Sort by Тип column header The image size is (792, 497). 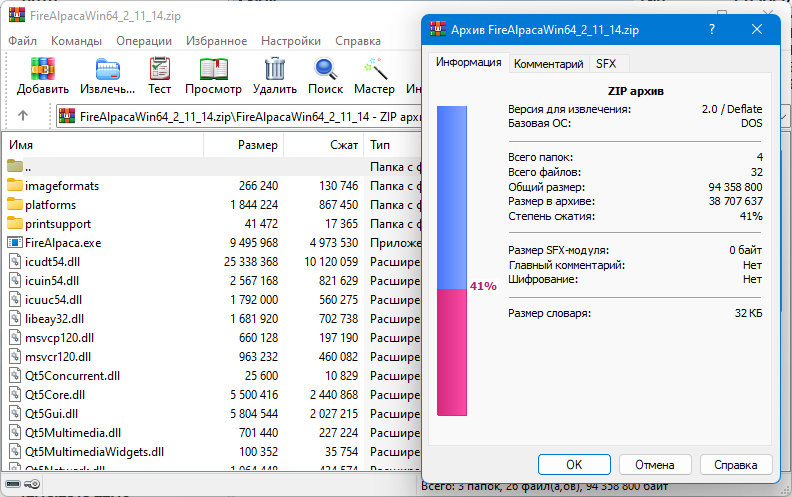(x=393, y=145)
